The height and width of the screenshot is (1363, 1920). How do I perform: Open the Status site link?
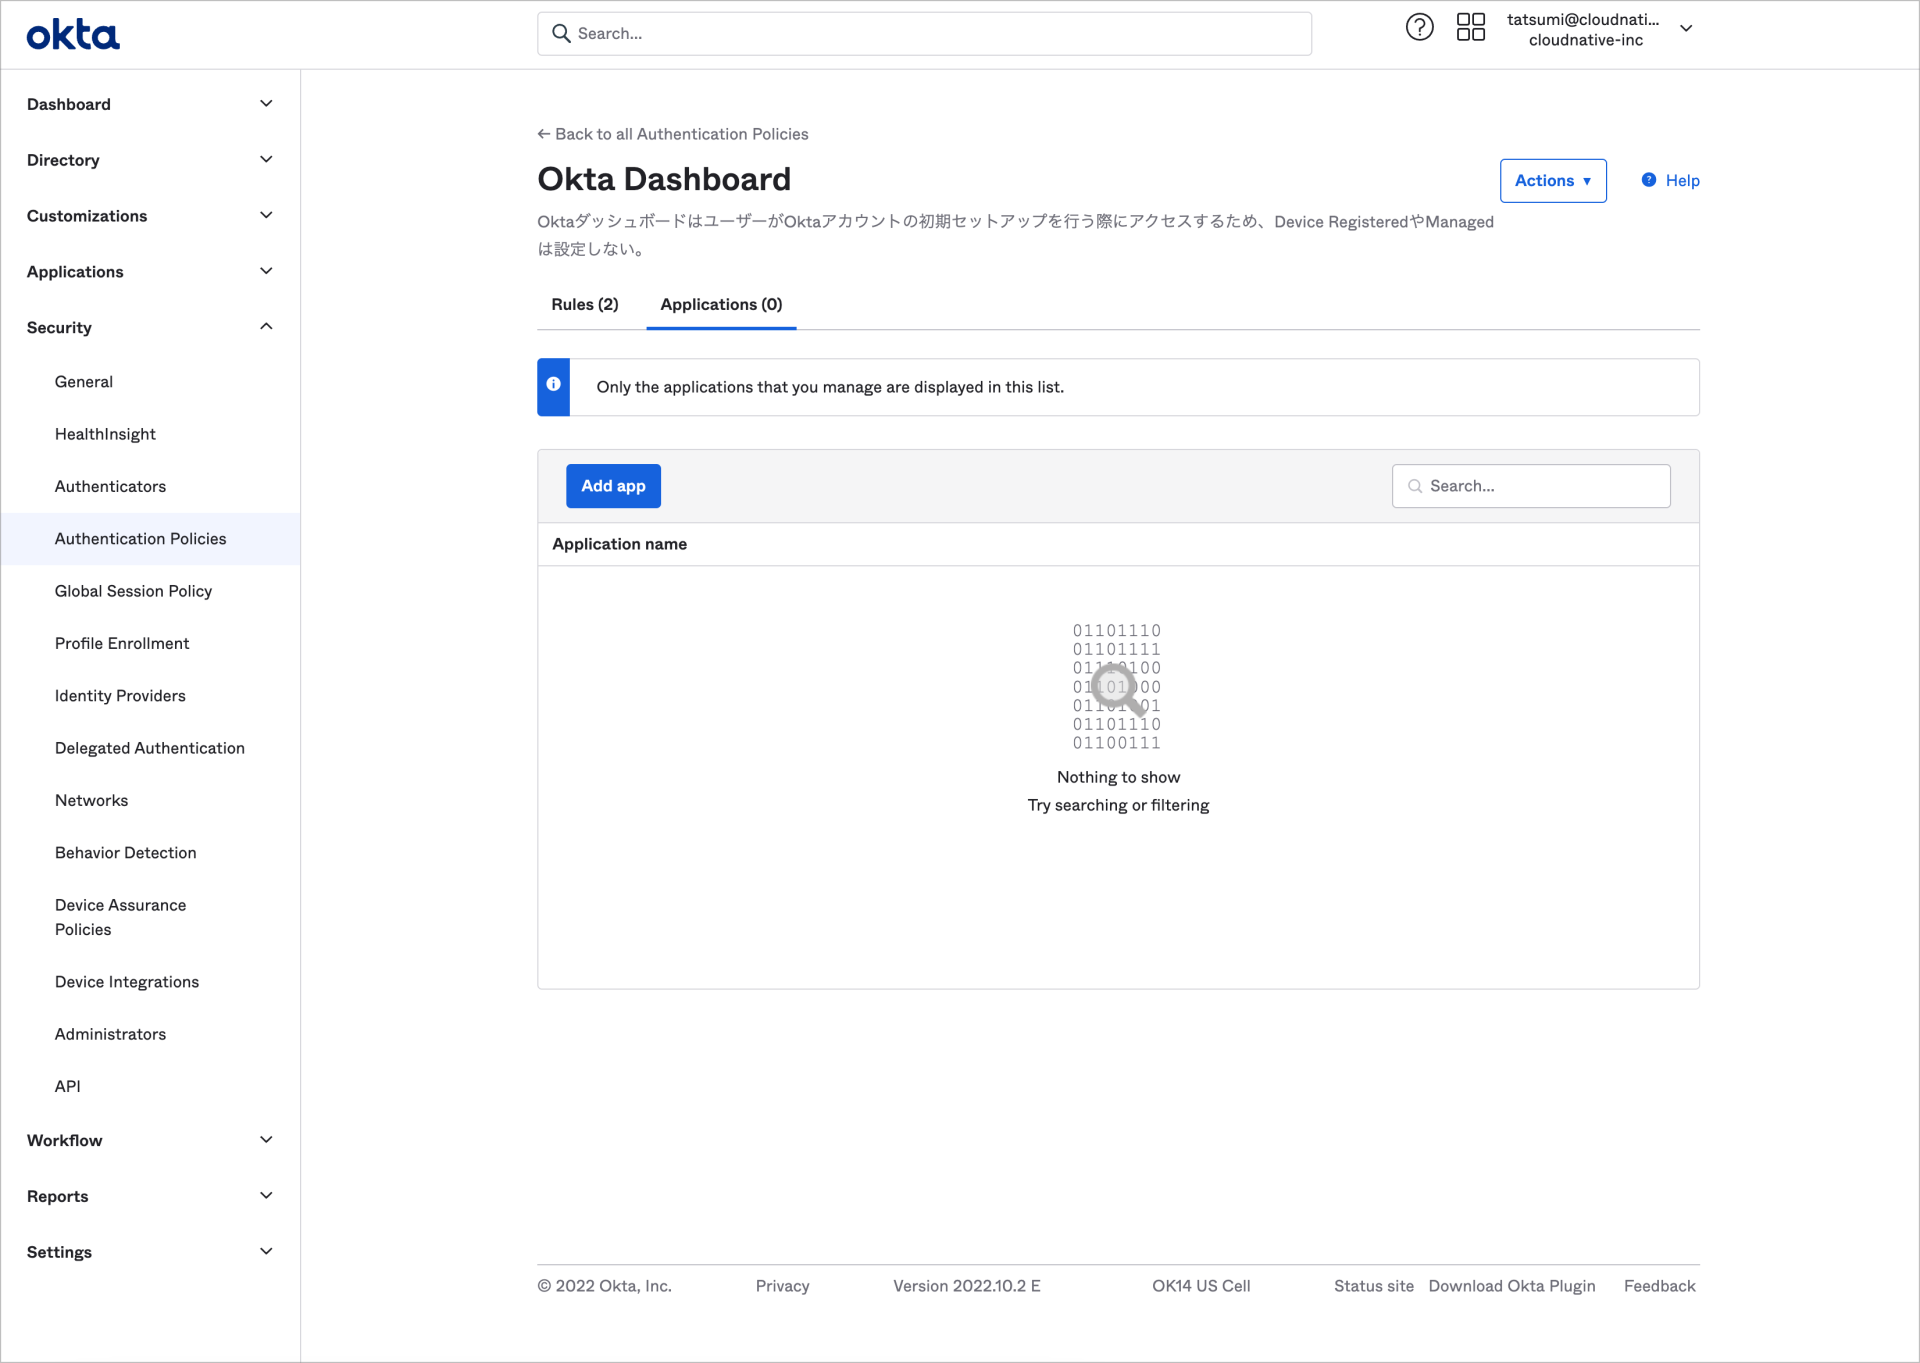click(x=1373, y=1285)
